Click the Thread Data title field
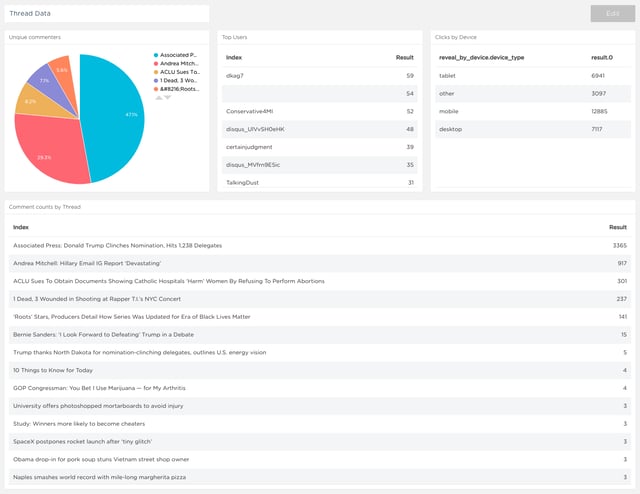The height and width of the screenshot is (494, 640). tap(107, 13)
